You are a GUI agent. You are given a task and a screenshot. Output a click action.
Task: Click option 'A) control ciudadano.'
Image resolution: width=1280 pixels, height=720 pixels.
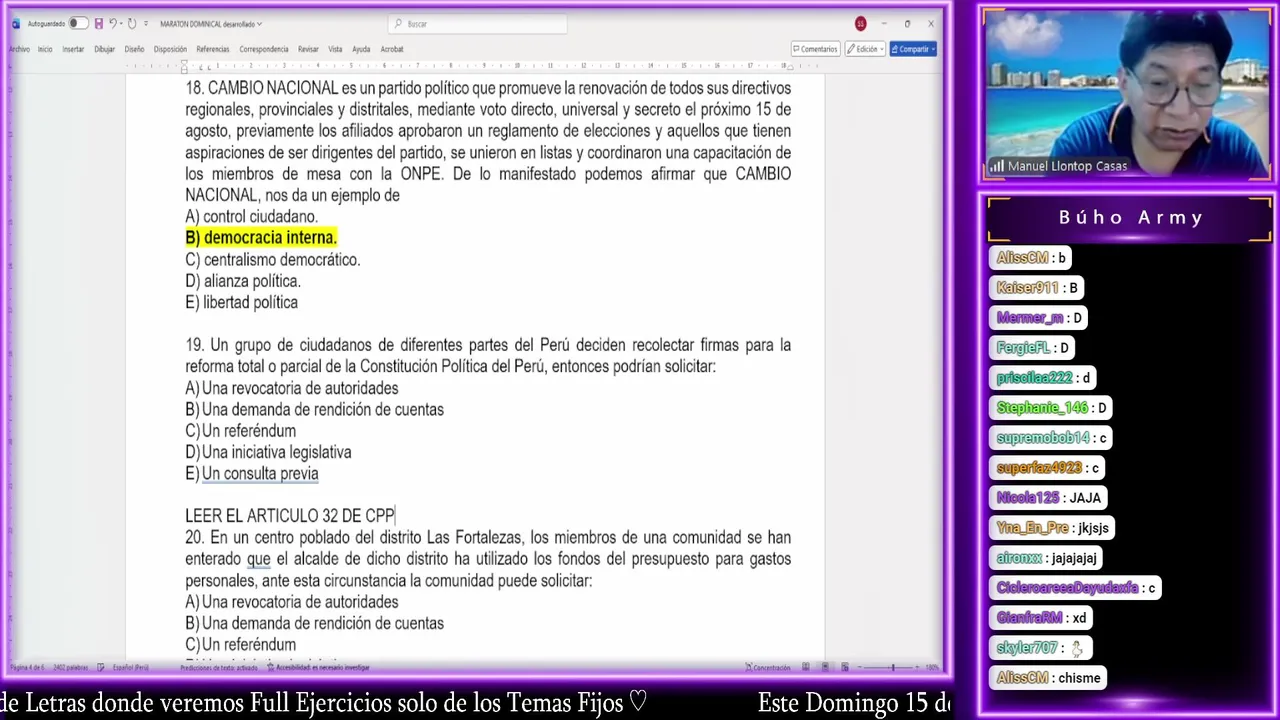point(251,216)
